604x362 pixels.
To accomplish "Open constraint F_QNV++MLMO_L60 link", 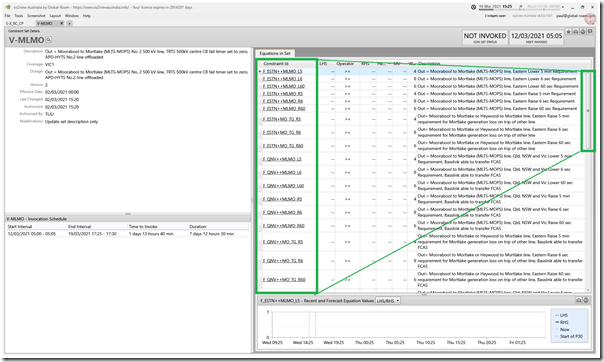I will [x=283, y=186].
